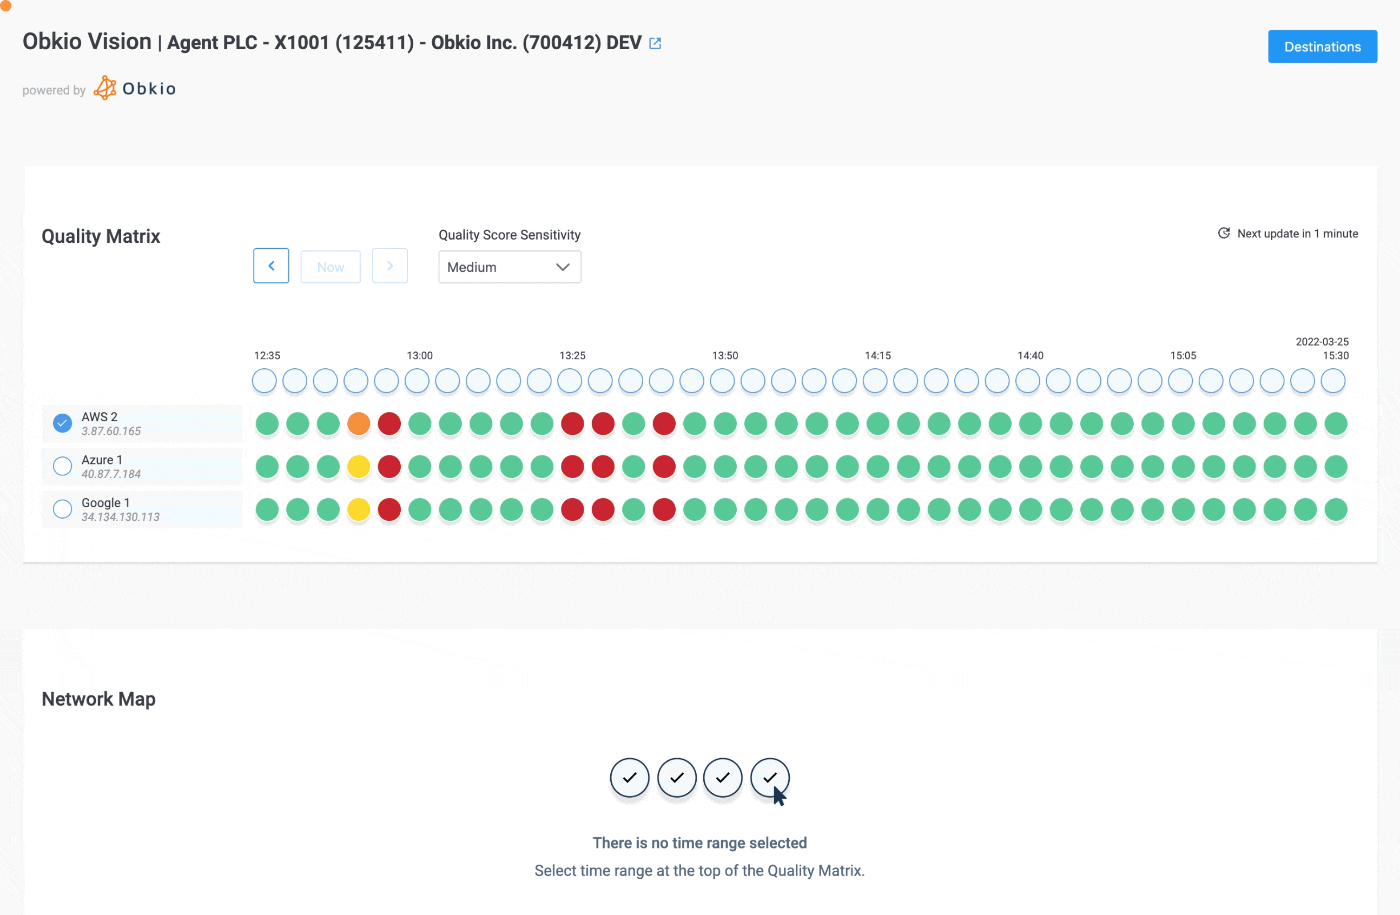Click the Quality Matrix section heading
This screenshot has width=1400, height=915.
[100, 236]
